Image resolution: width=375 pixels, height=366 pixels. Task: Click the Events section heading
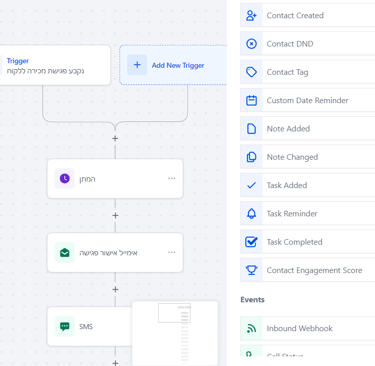252,300
